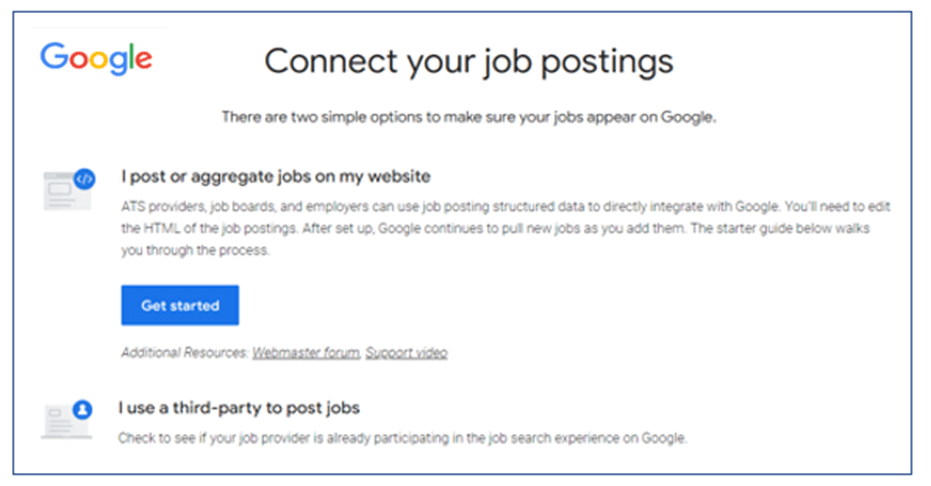Click the Google logo
This screenshot has width=931, height=486.
click(96, 58)
